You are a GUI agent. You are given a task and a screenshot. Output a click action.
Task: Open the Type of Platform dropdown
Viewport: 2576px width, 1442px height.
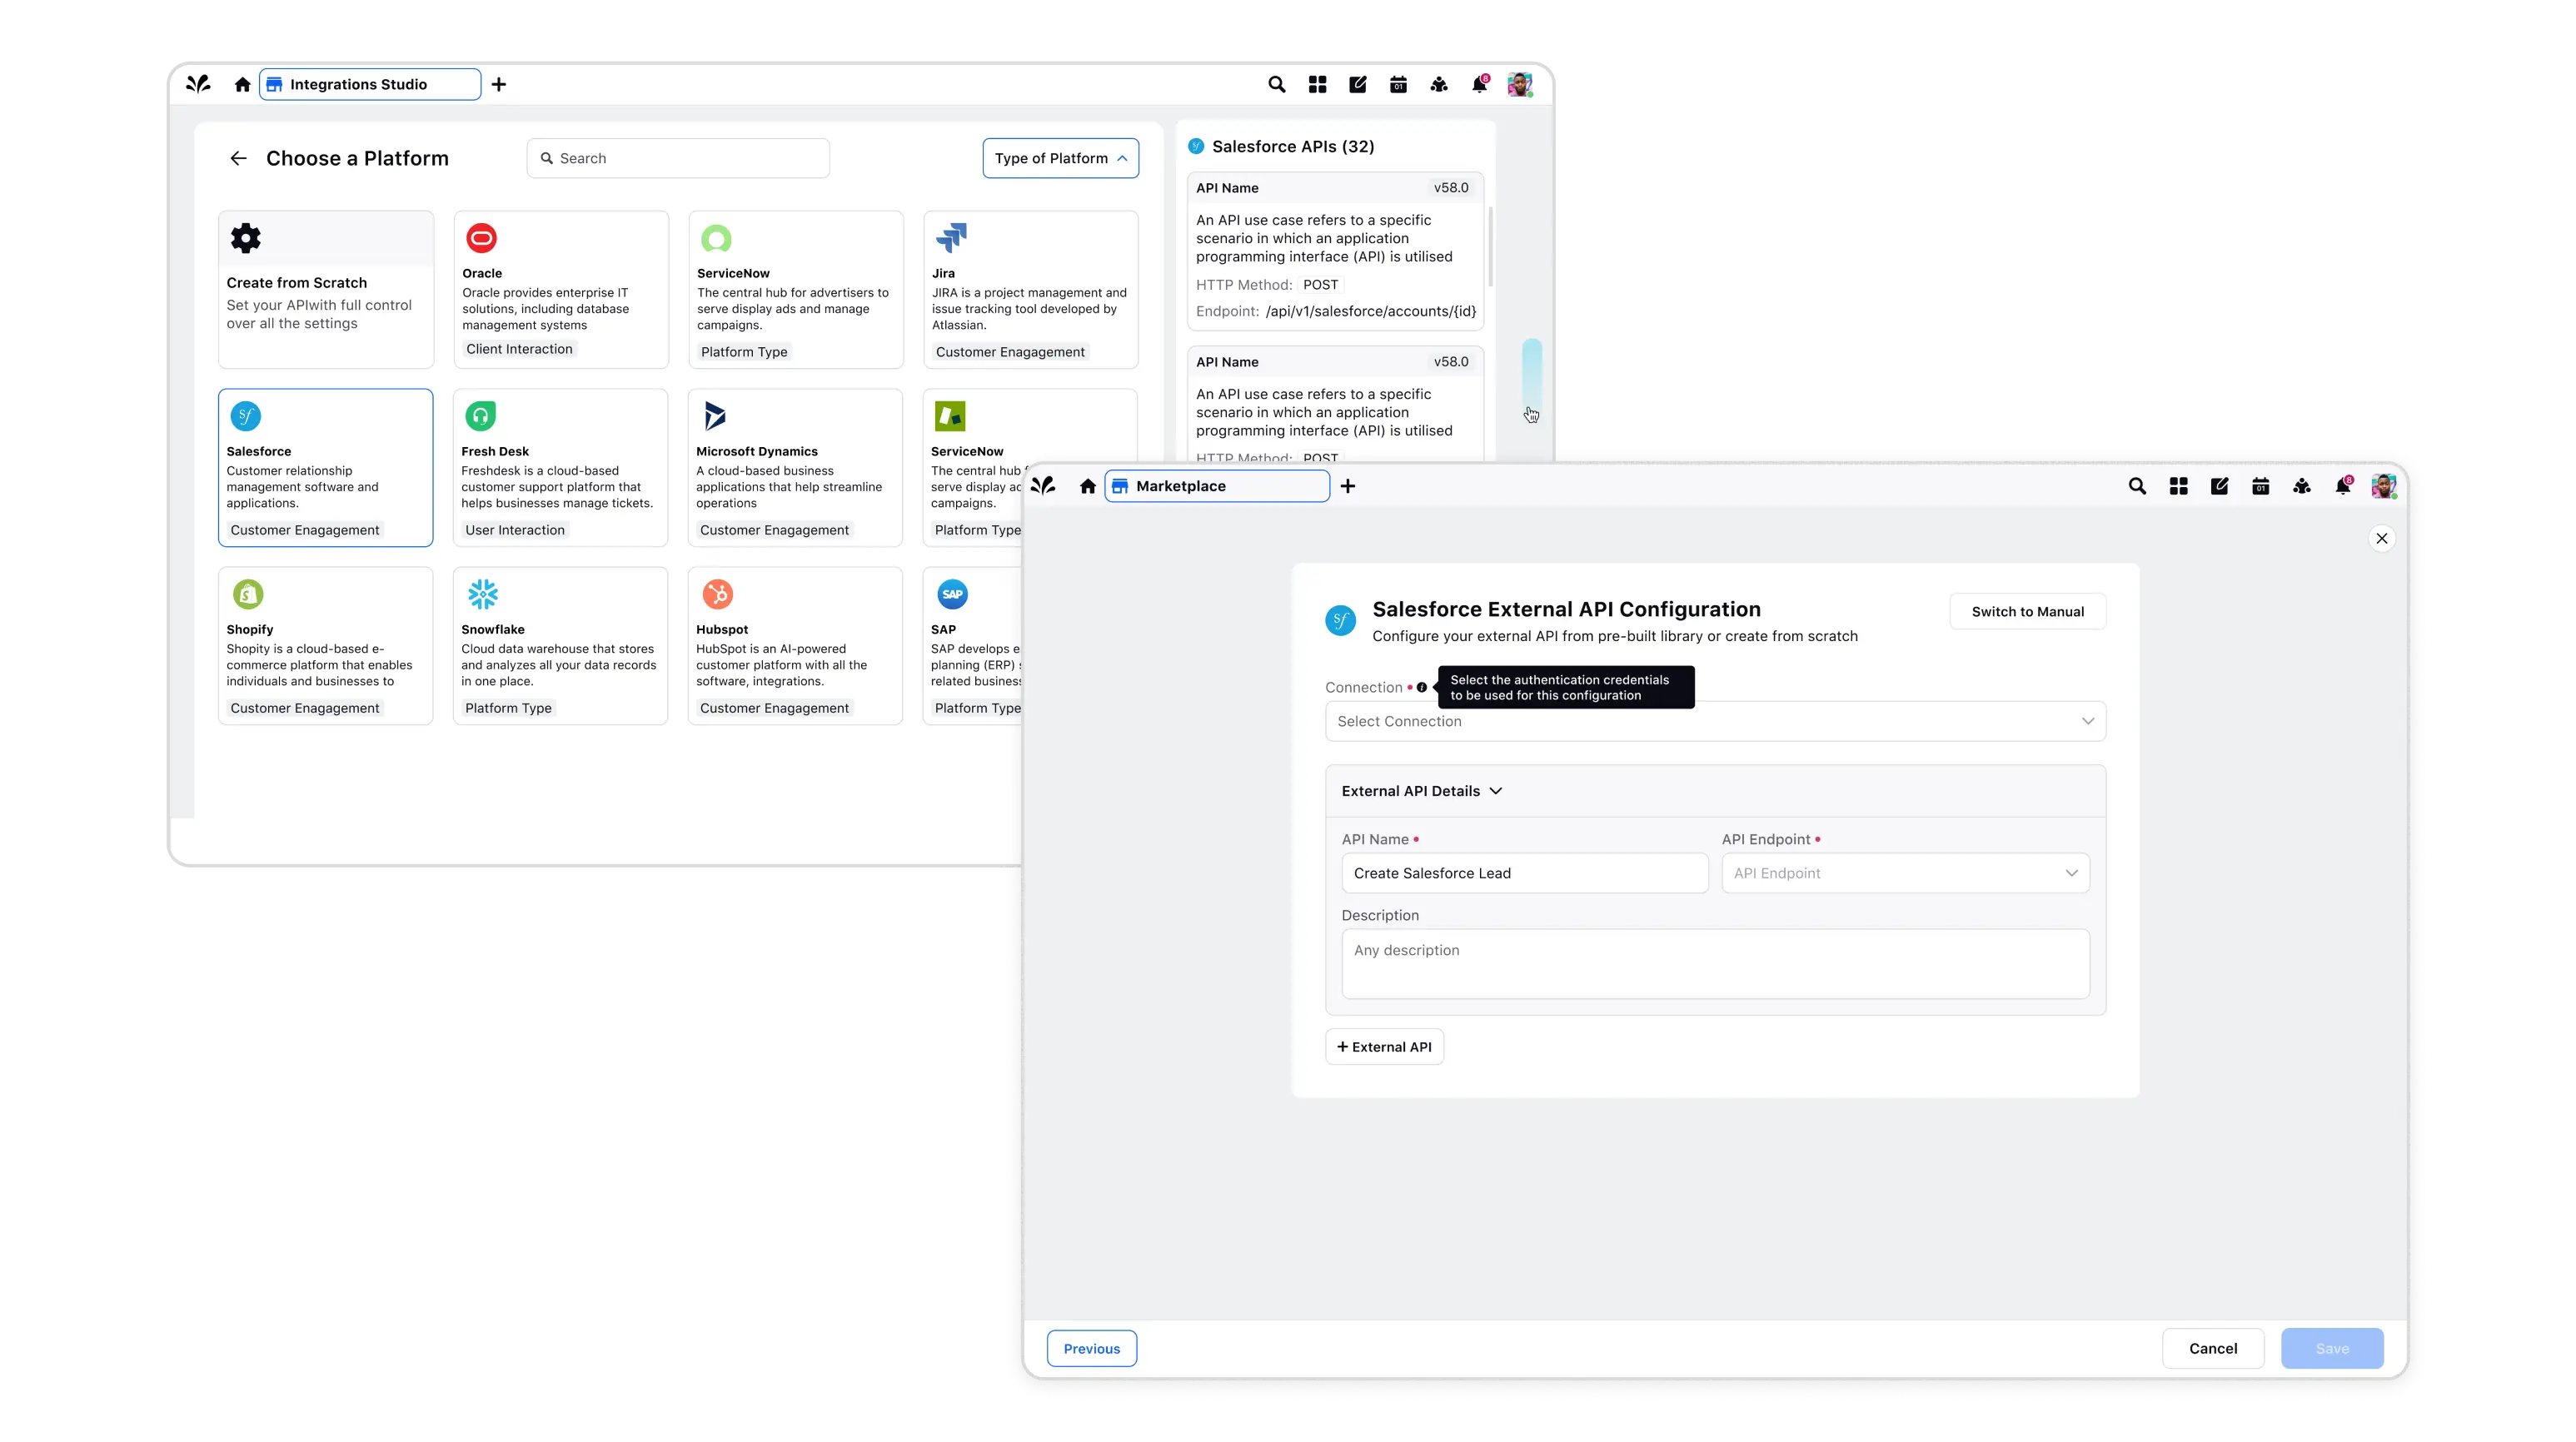coord(1060,158)
